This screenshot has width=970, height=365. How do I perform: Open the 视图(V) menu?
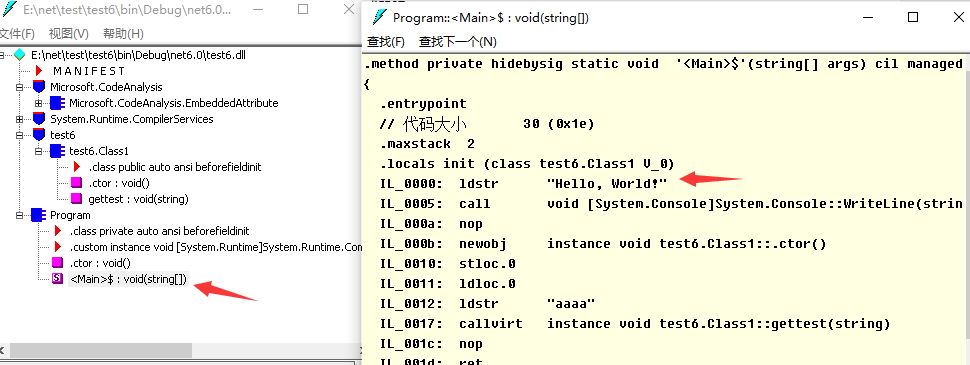tap(69, 33)
